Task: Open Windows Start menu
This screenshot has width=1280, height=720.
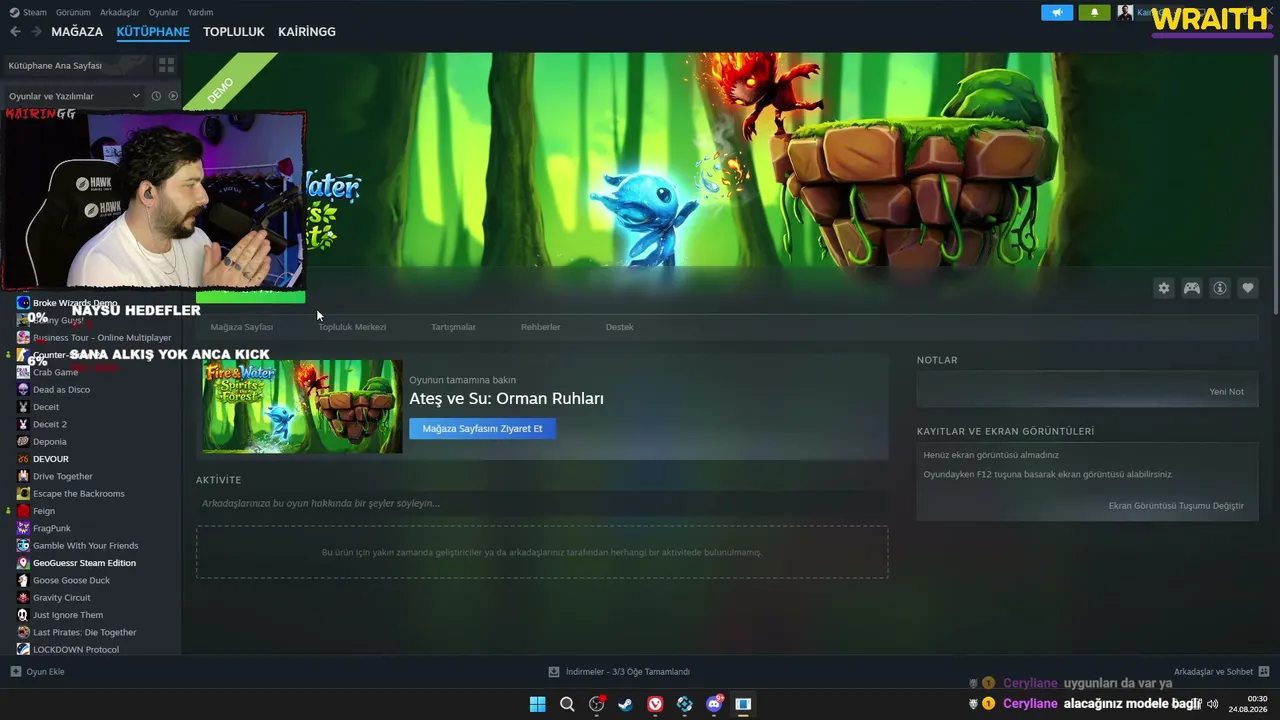Action: click(x=537, y=704)
